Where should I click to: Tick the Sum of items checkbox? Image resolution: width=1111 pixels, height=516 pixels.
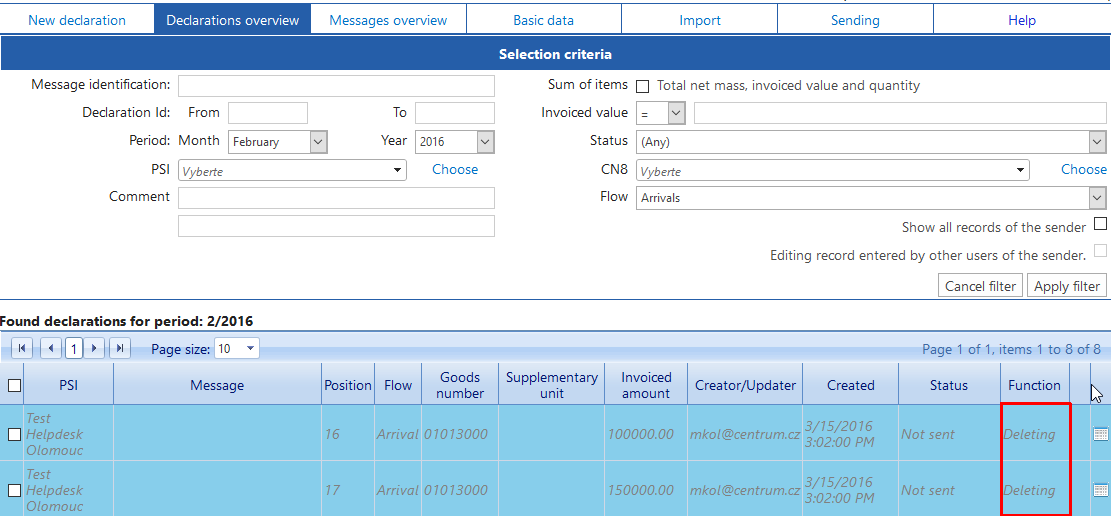[643, 86]
